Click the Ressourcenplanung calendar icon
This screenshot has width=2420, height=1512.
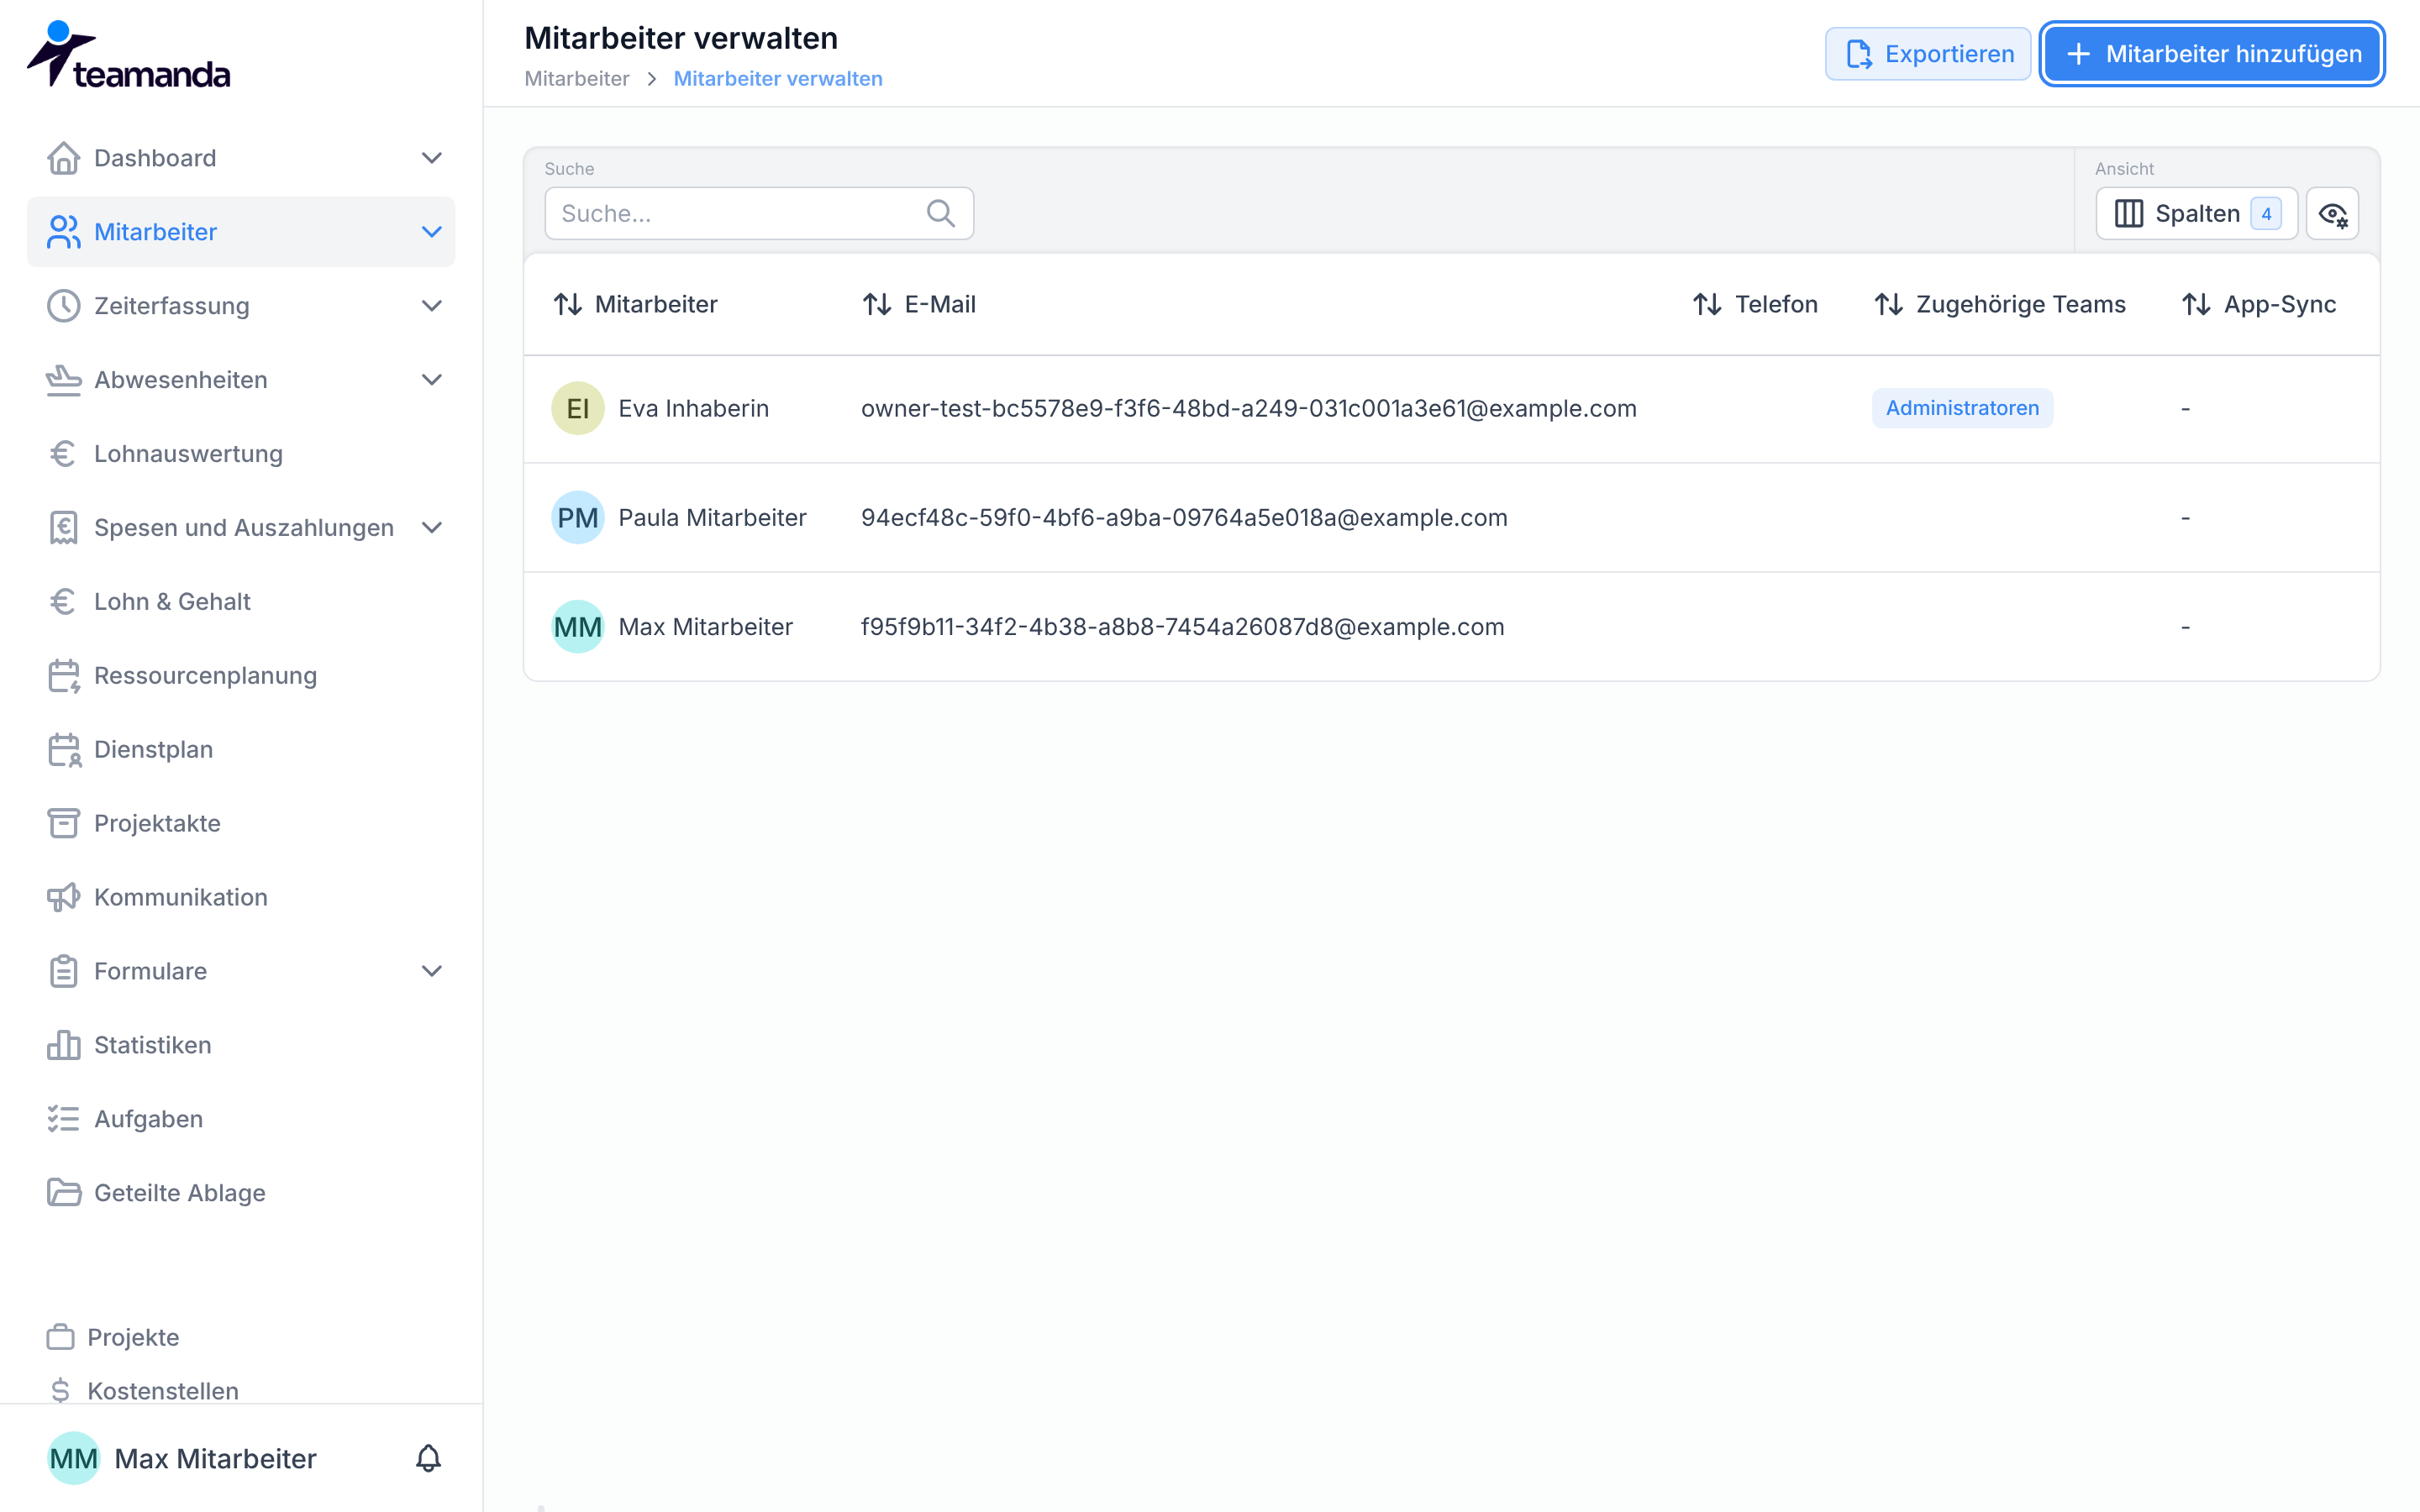pos(64,676)
